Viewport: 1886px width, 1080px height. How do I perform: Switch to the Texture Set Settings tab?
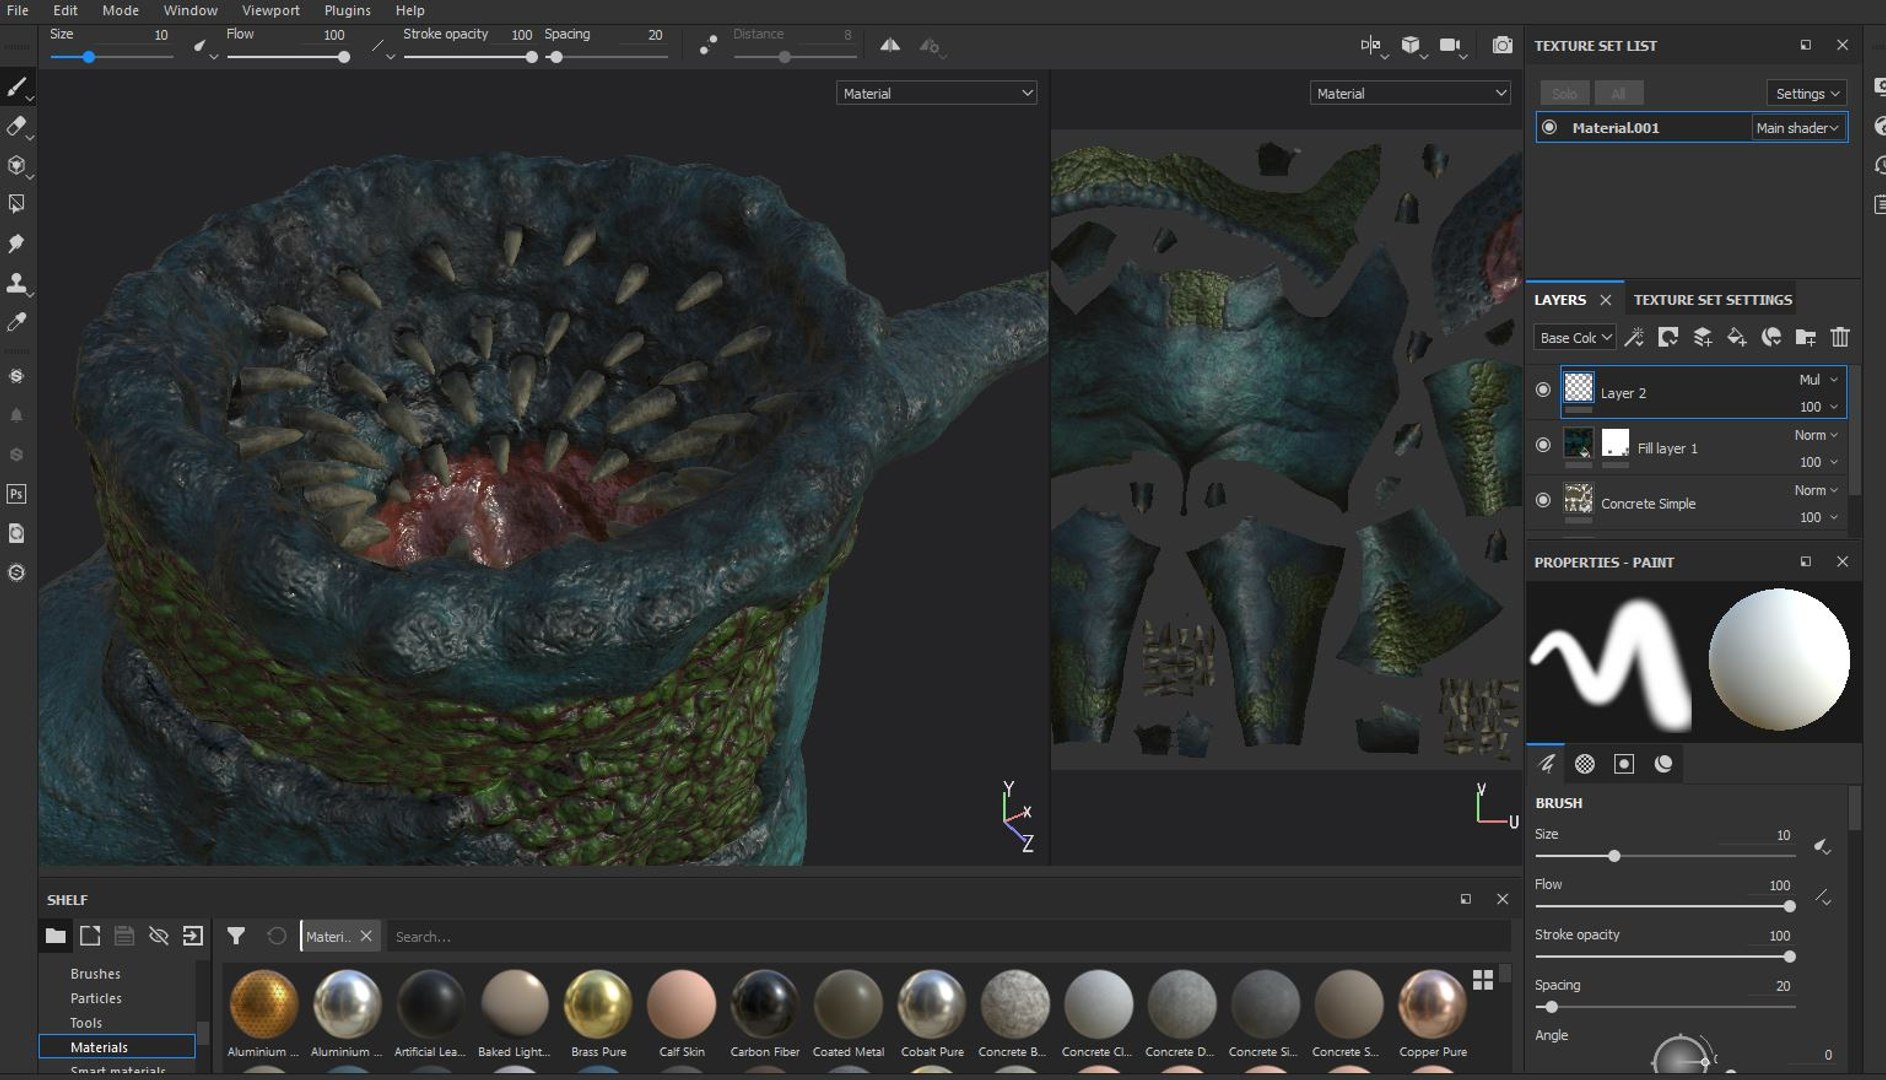coord(1712,300)
